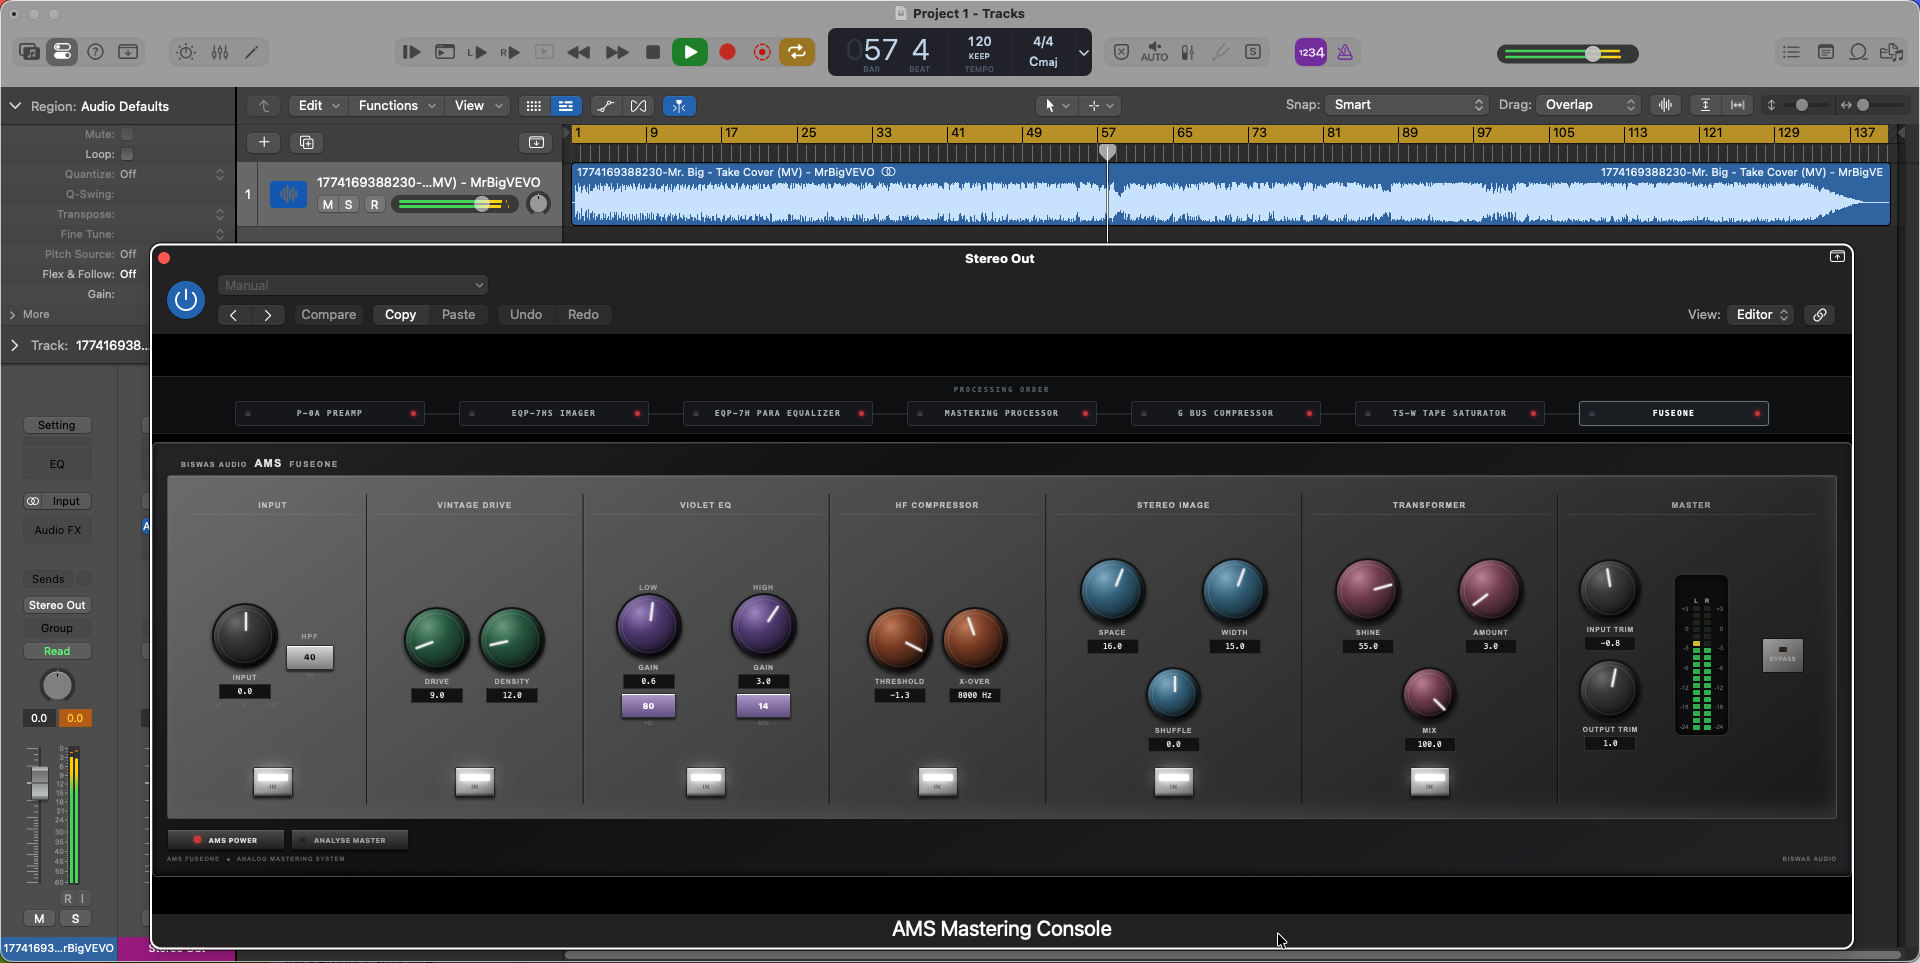The width and height of the screenshot is (1920, 963).
Task: Click the add track plus button
Action: point(264,142)
